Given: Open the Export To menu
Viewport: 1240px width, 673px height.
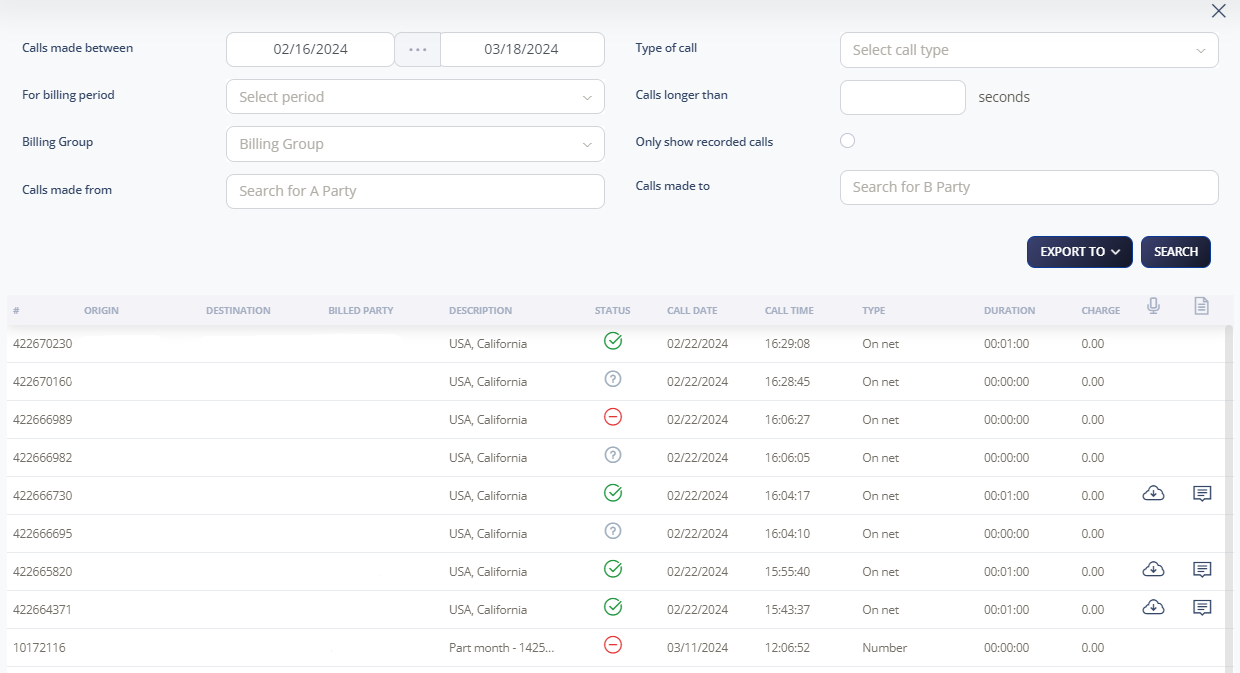Looking at the screenshot, I should coord(1079,252).
